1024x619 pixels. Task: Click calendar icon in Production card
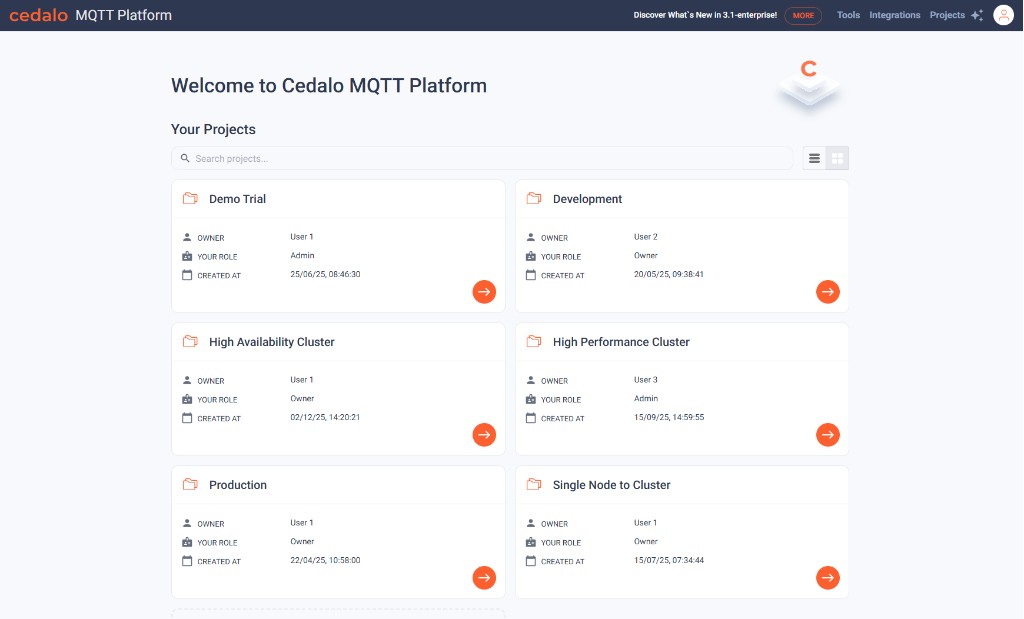click(187, 561)
